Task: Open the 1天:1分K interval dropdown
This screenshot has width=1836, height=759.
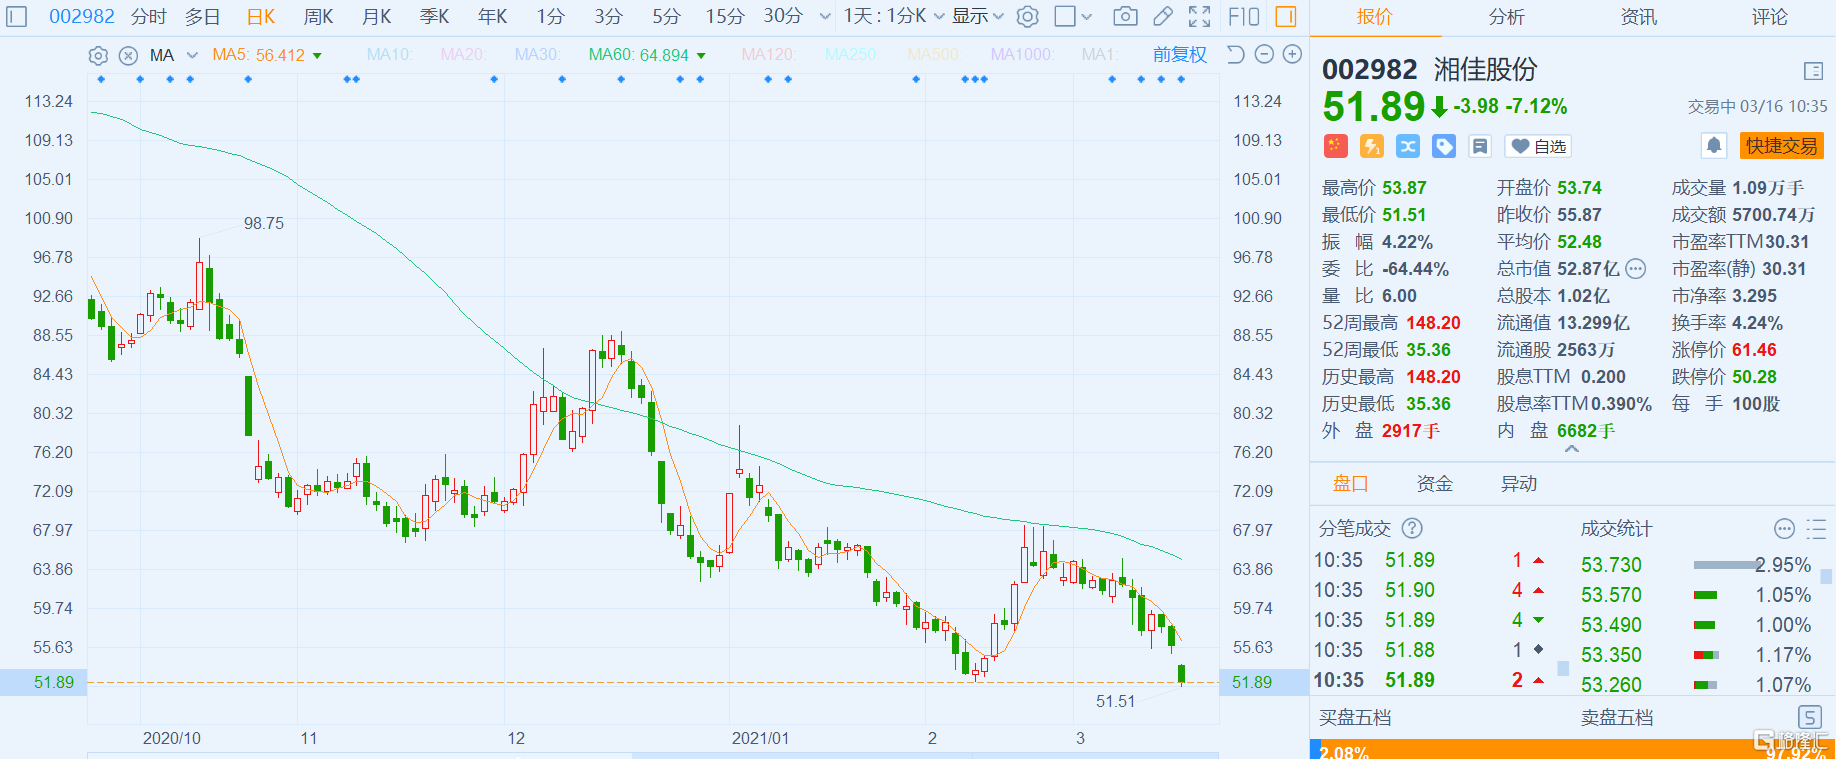Action: click(893, 16)
